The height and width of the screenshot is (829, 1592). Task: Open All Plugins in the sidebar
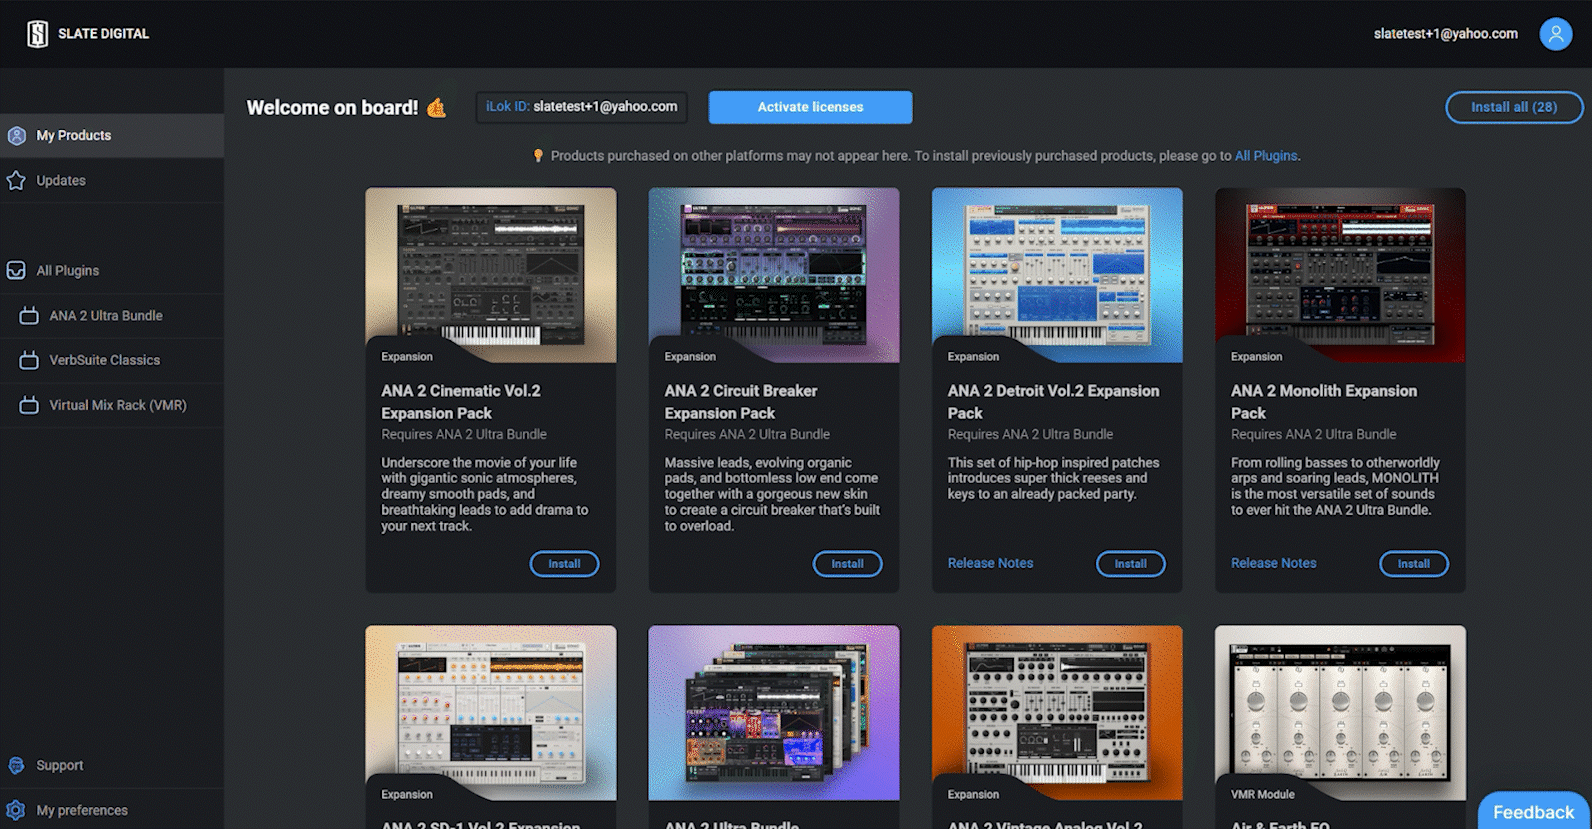tap(112, 271)
